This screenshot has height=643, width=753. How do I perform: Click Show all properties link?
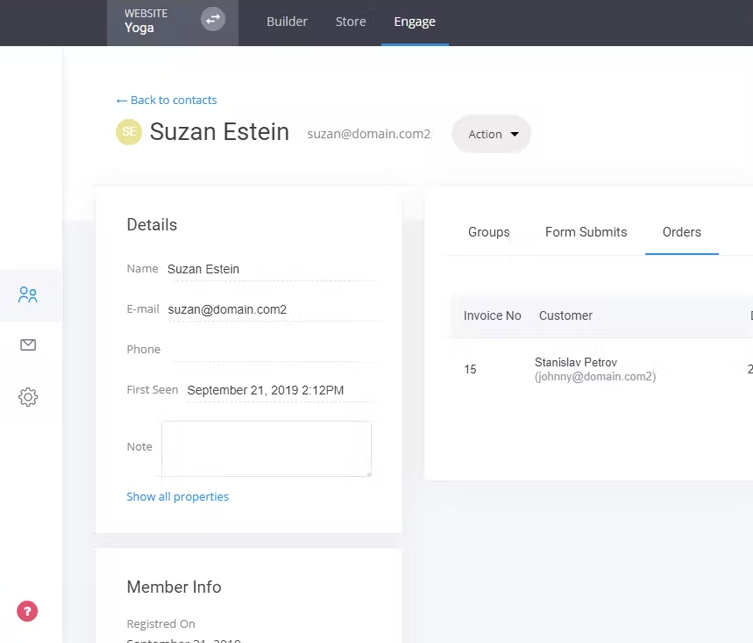(177, 497)
